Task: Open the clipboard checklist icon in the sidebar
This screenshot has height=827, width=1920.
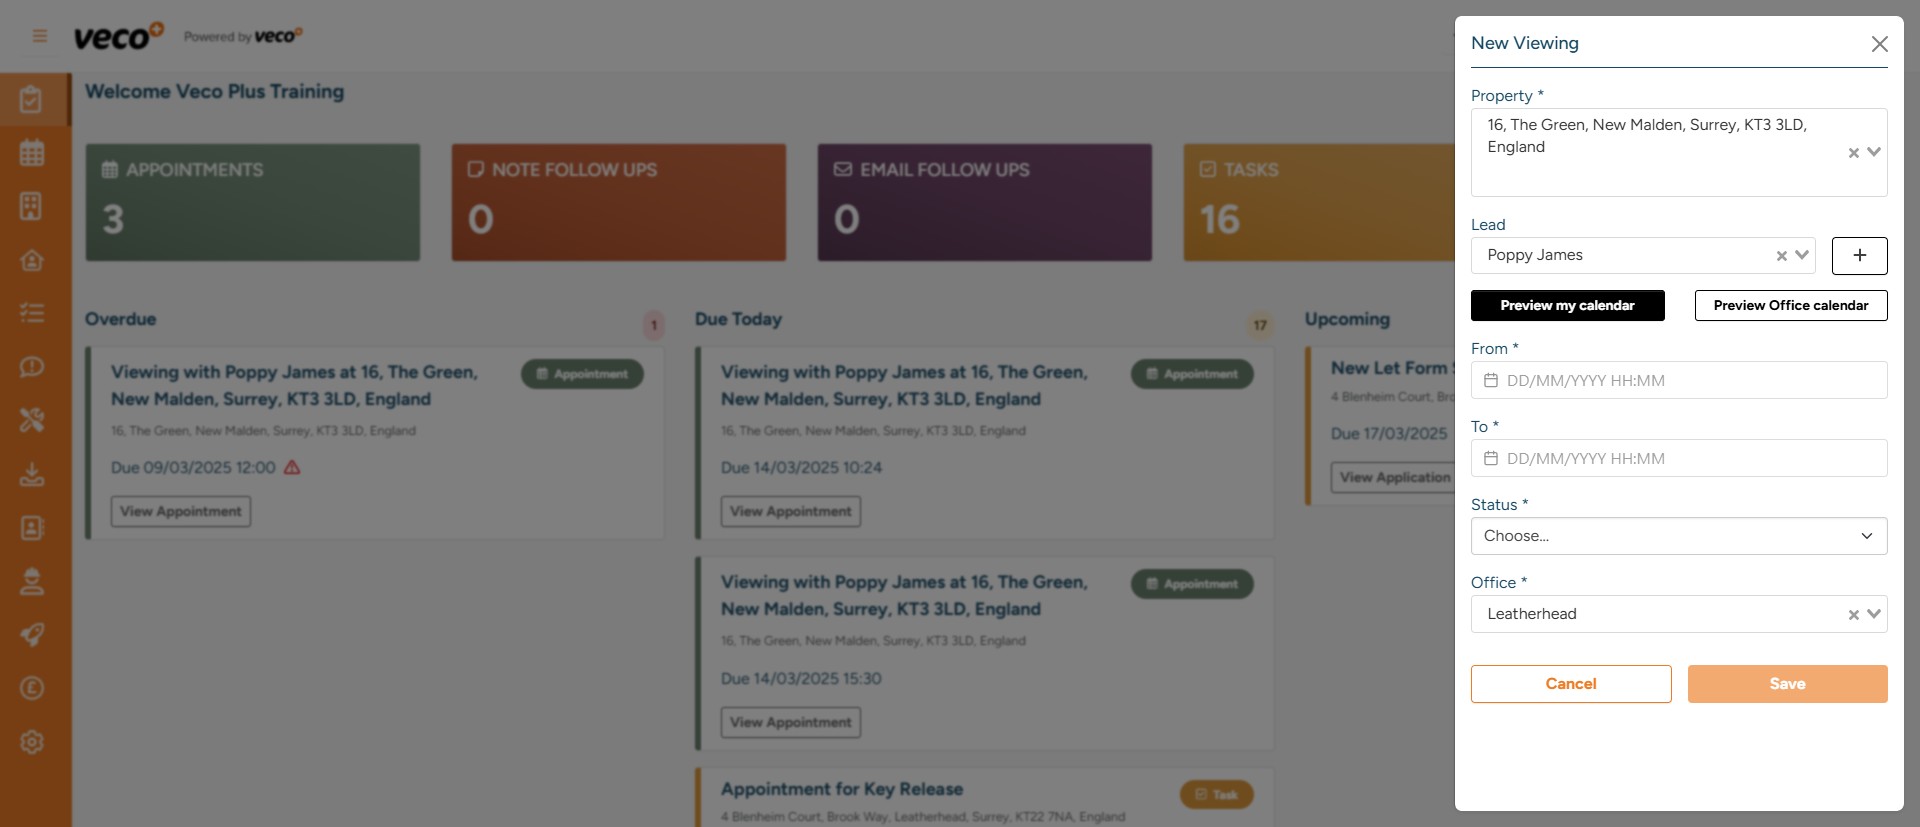Action: coord(32,99)
